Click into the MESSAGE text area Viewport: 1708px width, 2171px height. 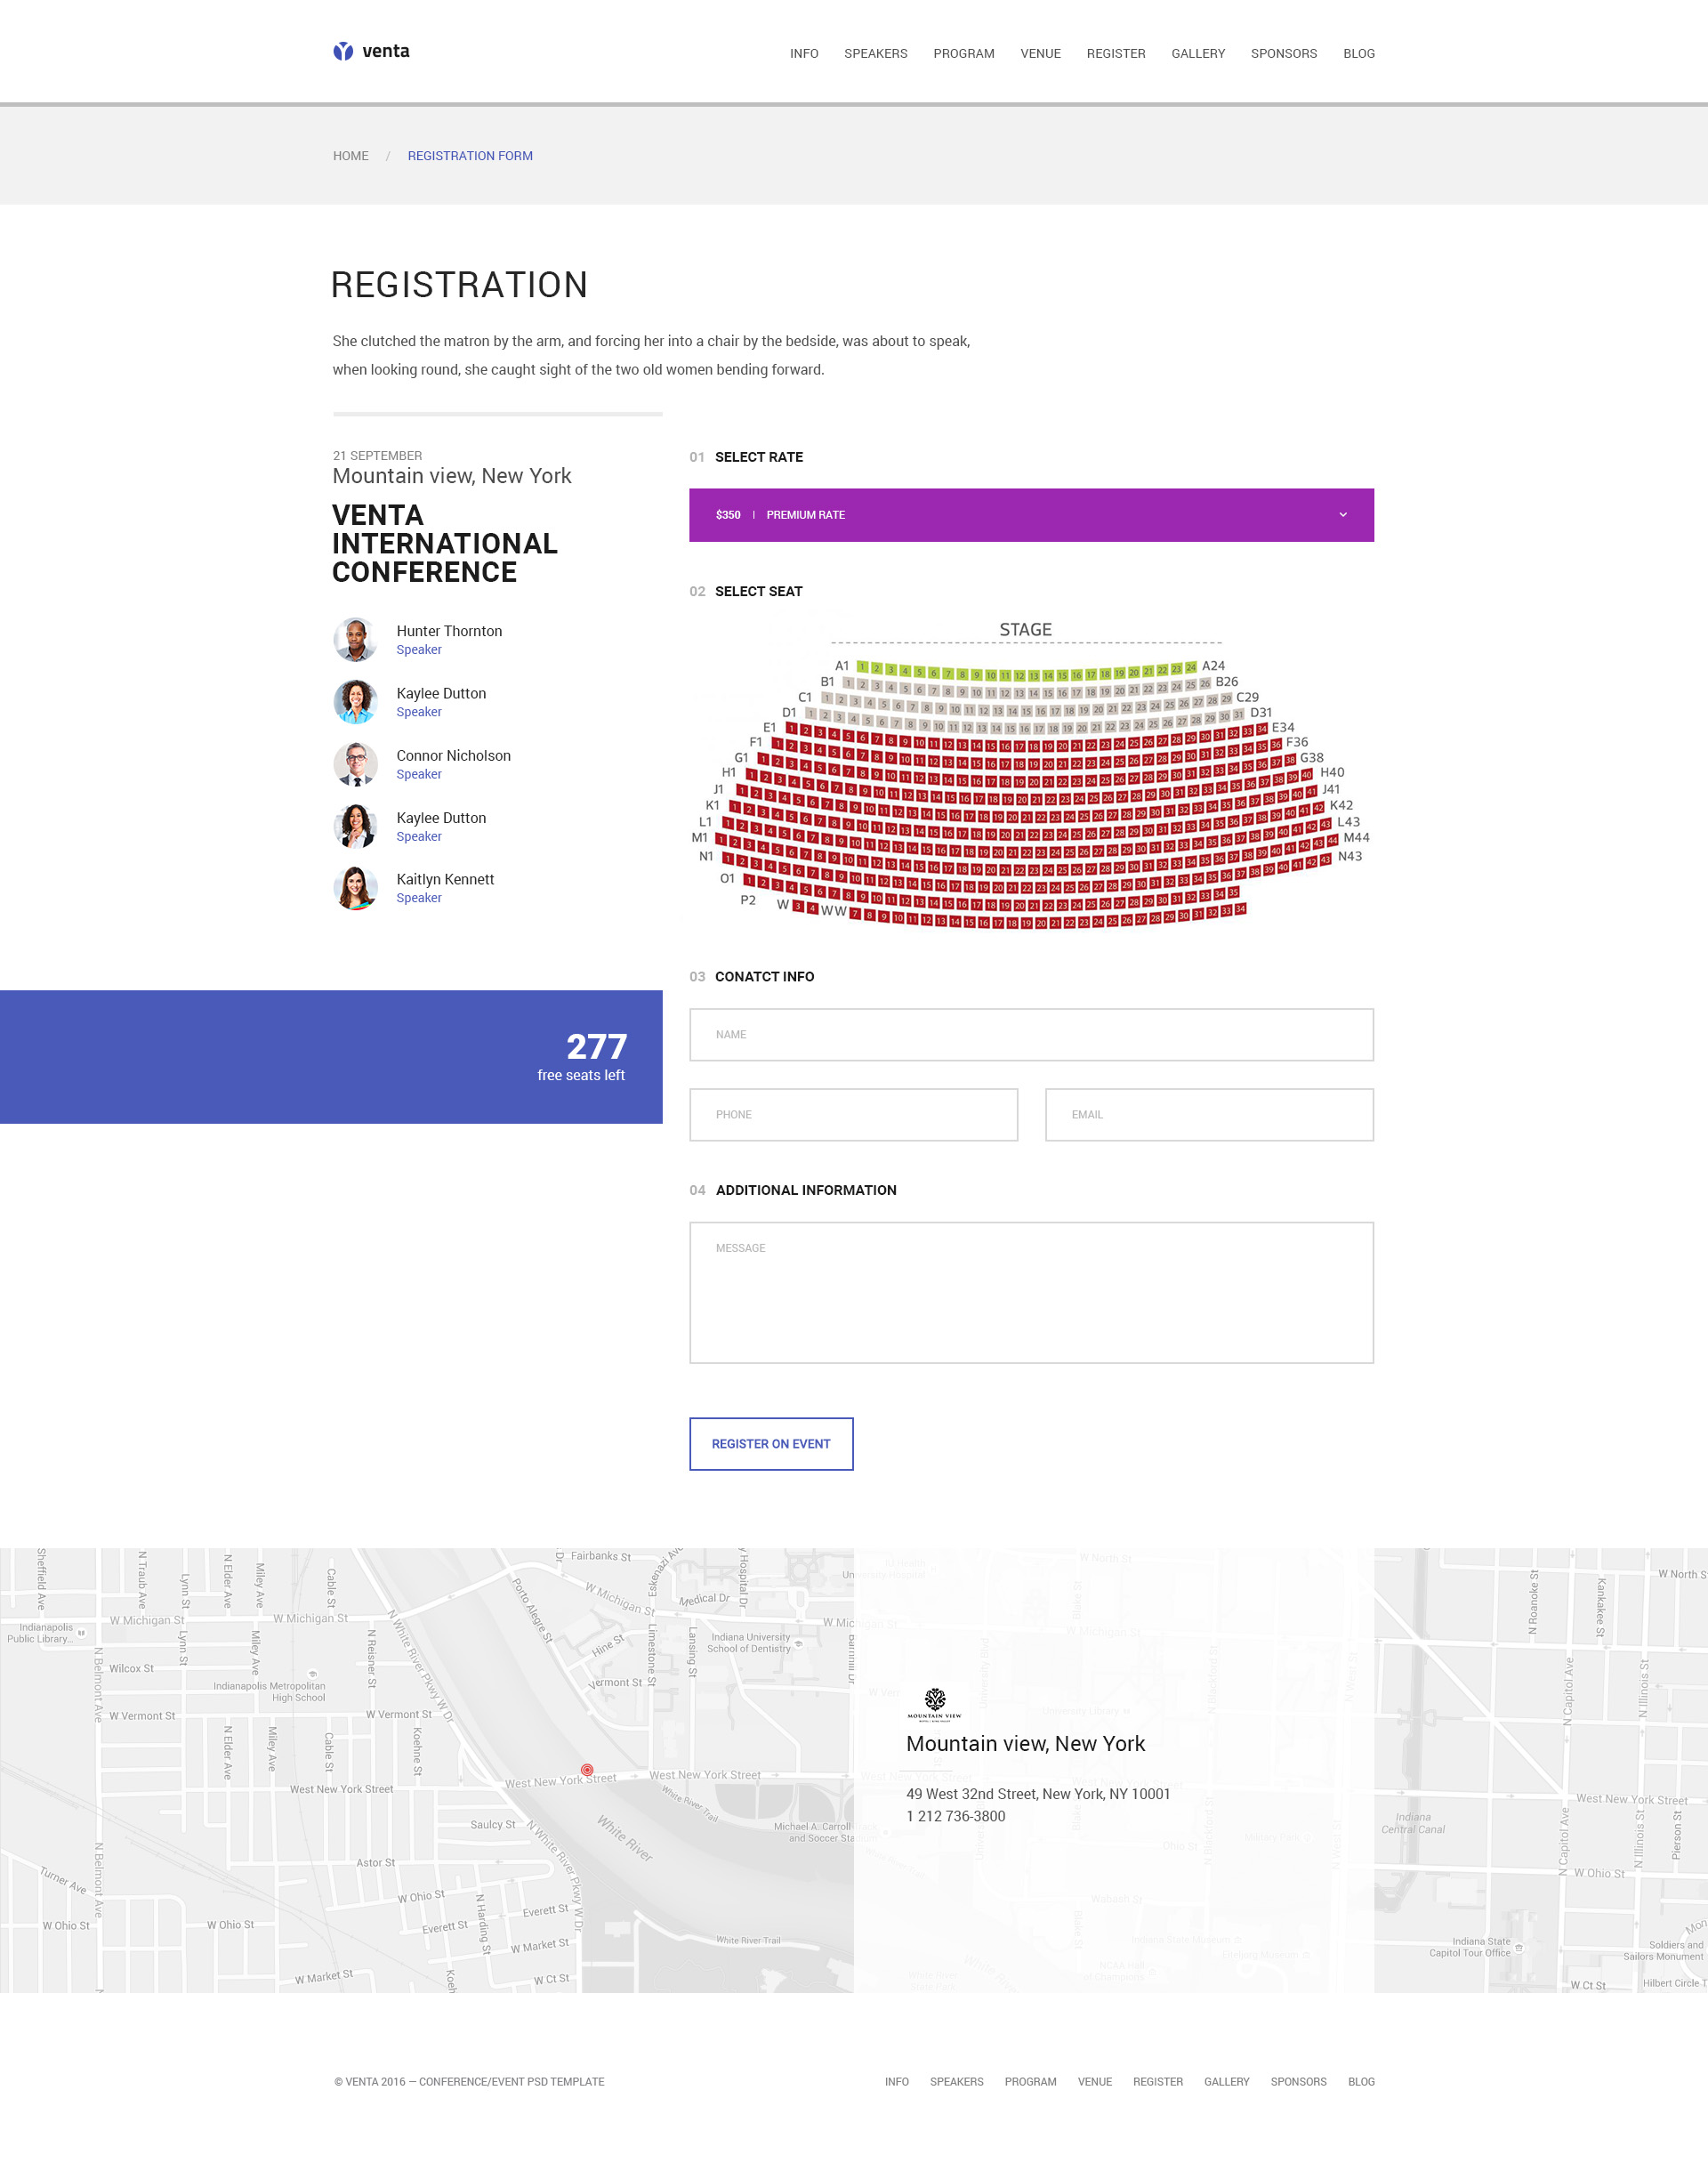pos(1030,1292)
